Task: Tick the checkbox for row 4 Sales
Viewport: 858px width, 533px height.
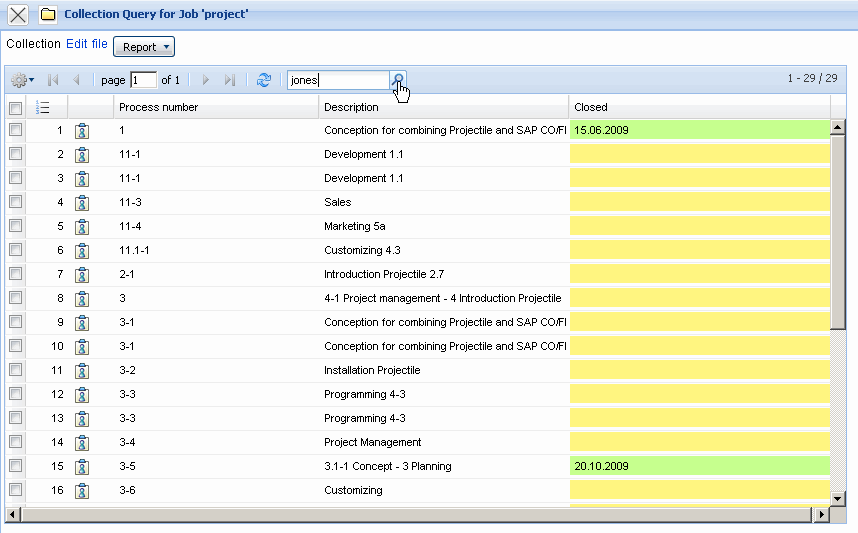Action: [x=15, y=202]
